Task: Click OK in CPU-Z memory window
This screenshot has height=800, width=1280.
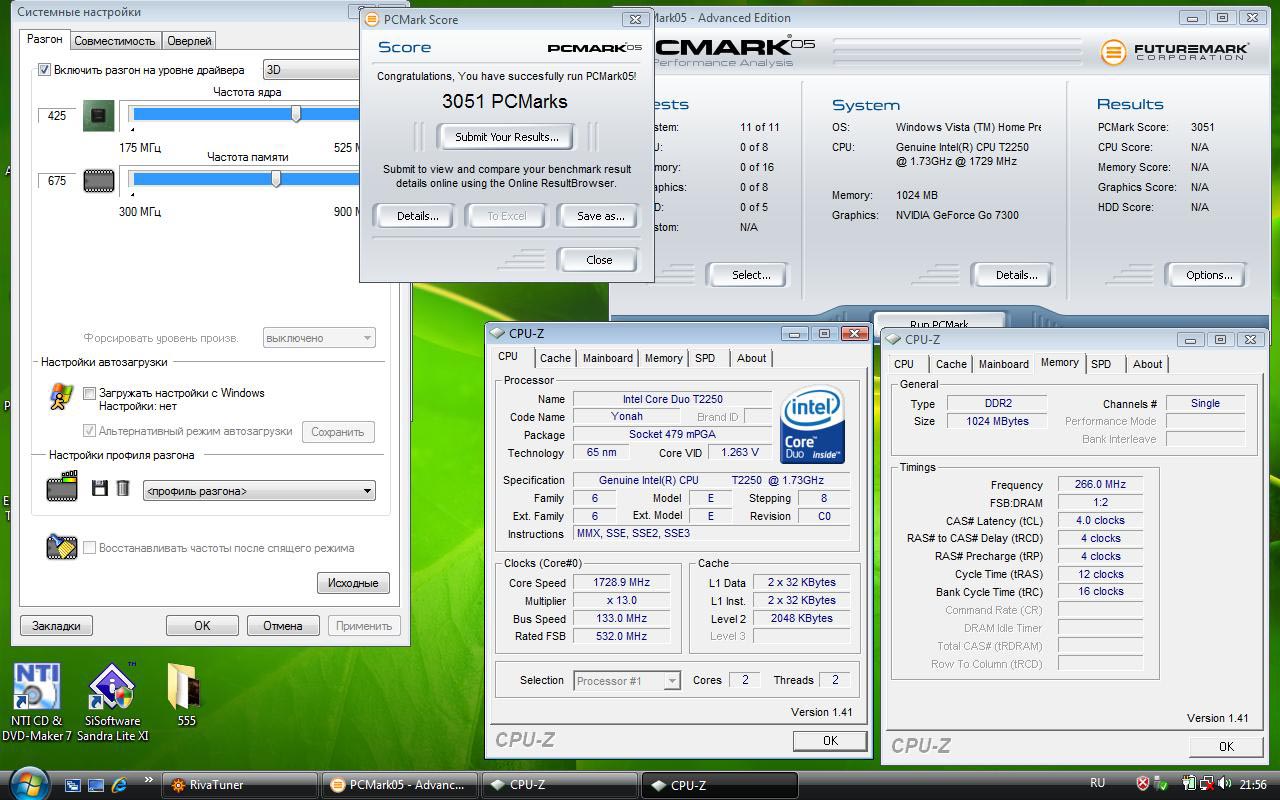Action: [1226, 746]
